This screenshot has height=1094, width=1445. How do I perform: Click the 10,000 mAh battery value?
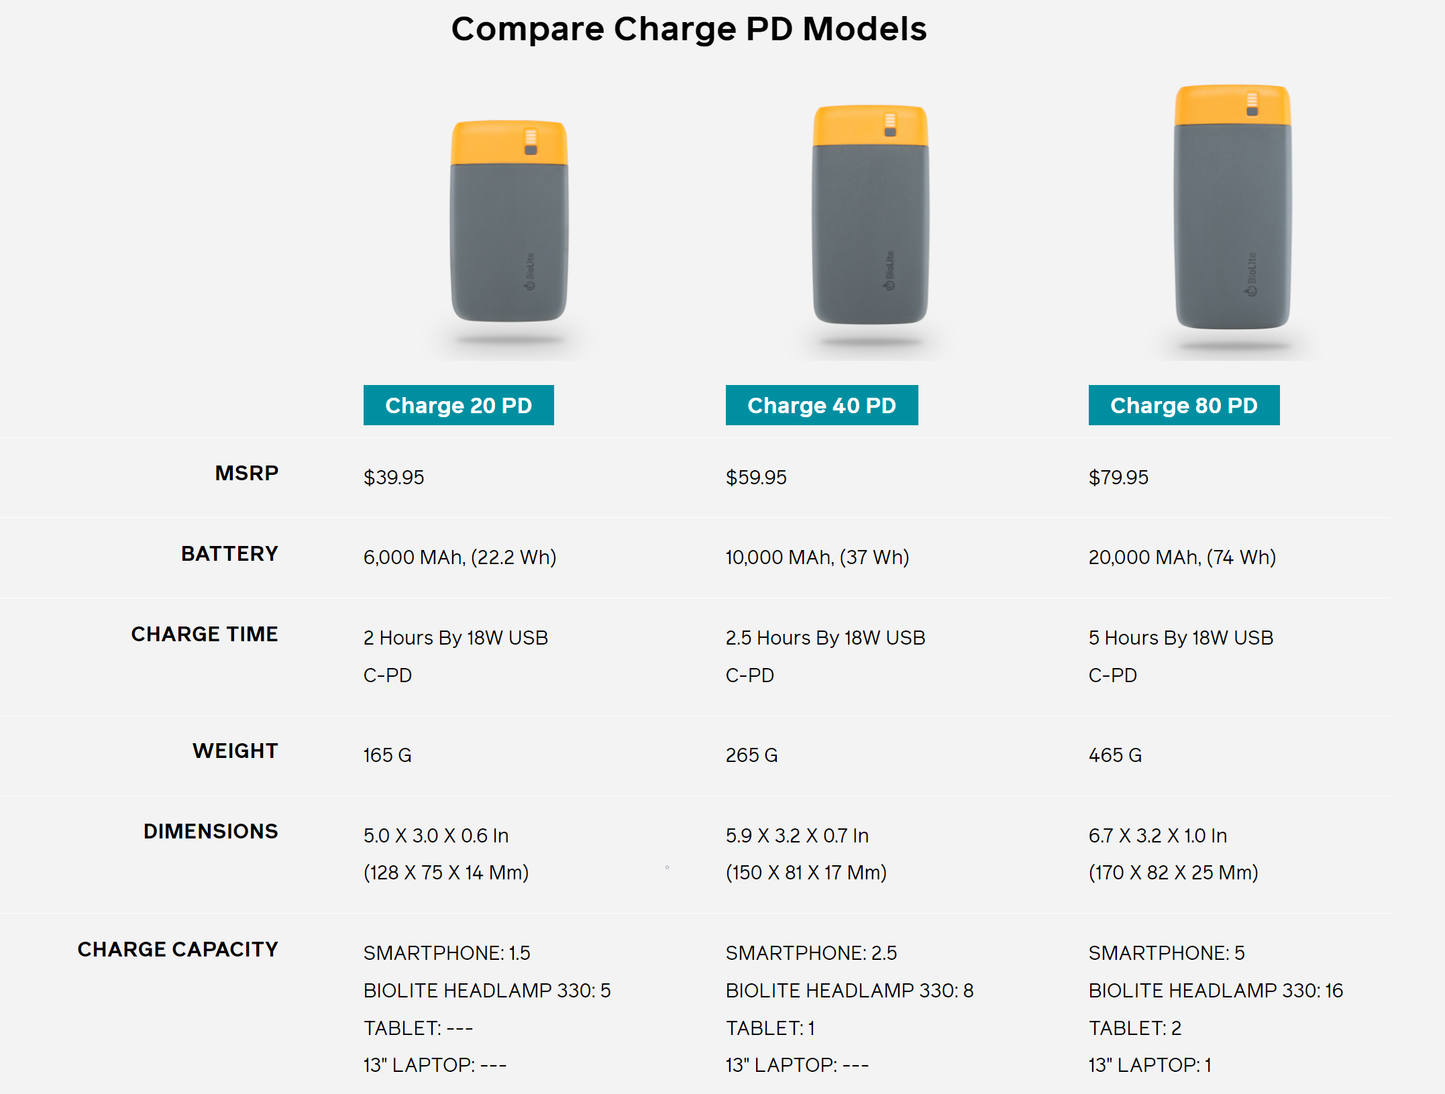coord(817,557)
